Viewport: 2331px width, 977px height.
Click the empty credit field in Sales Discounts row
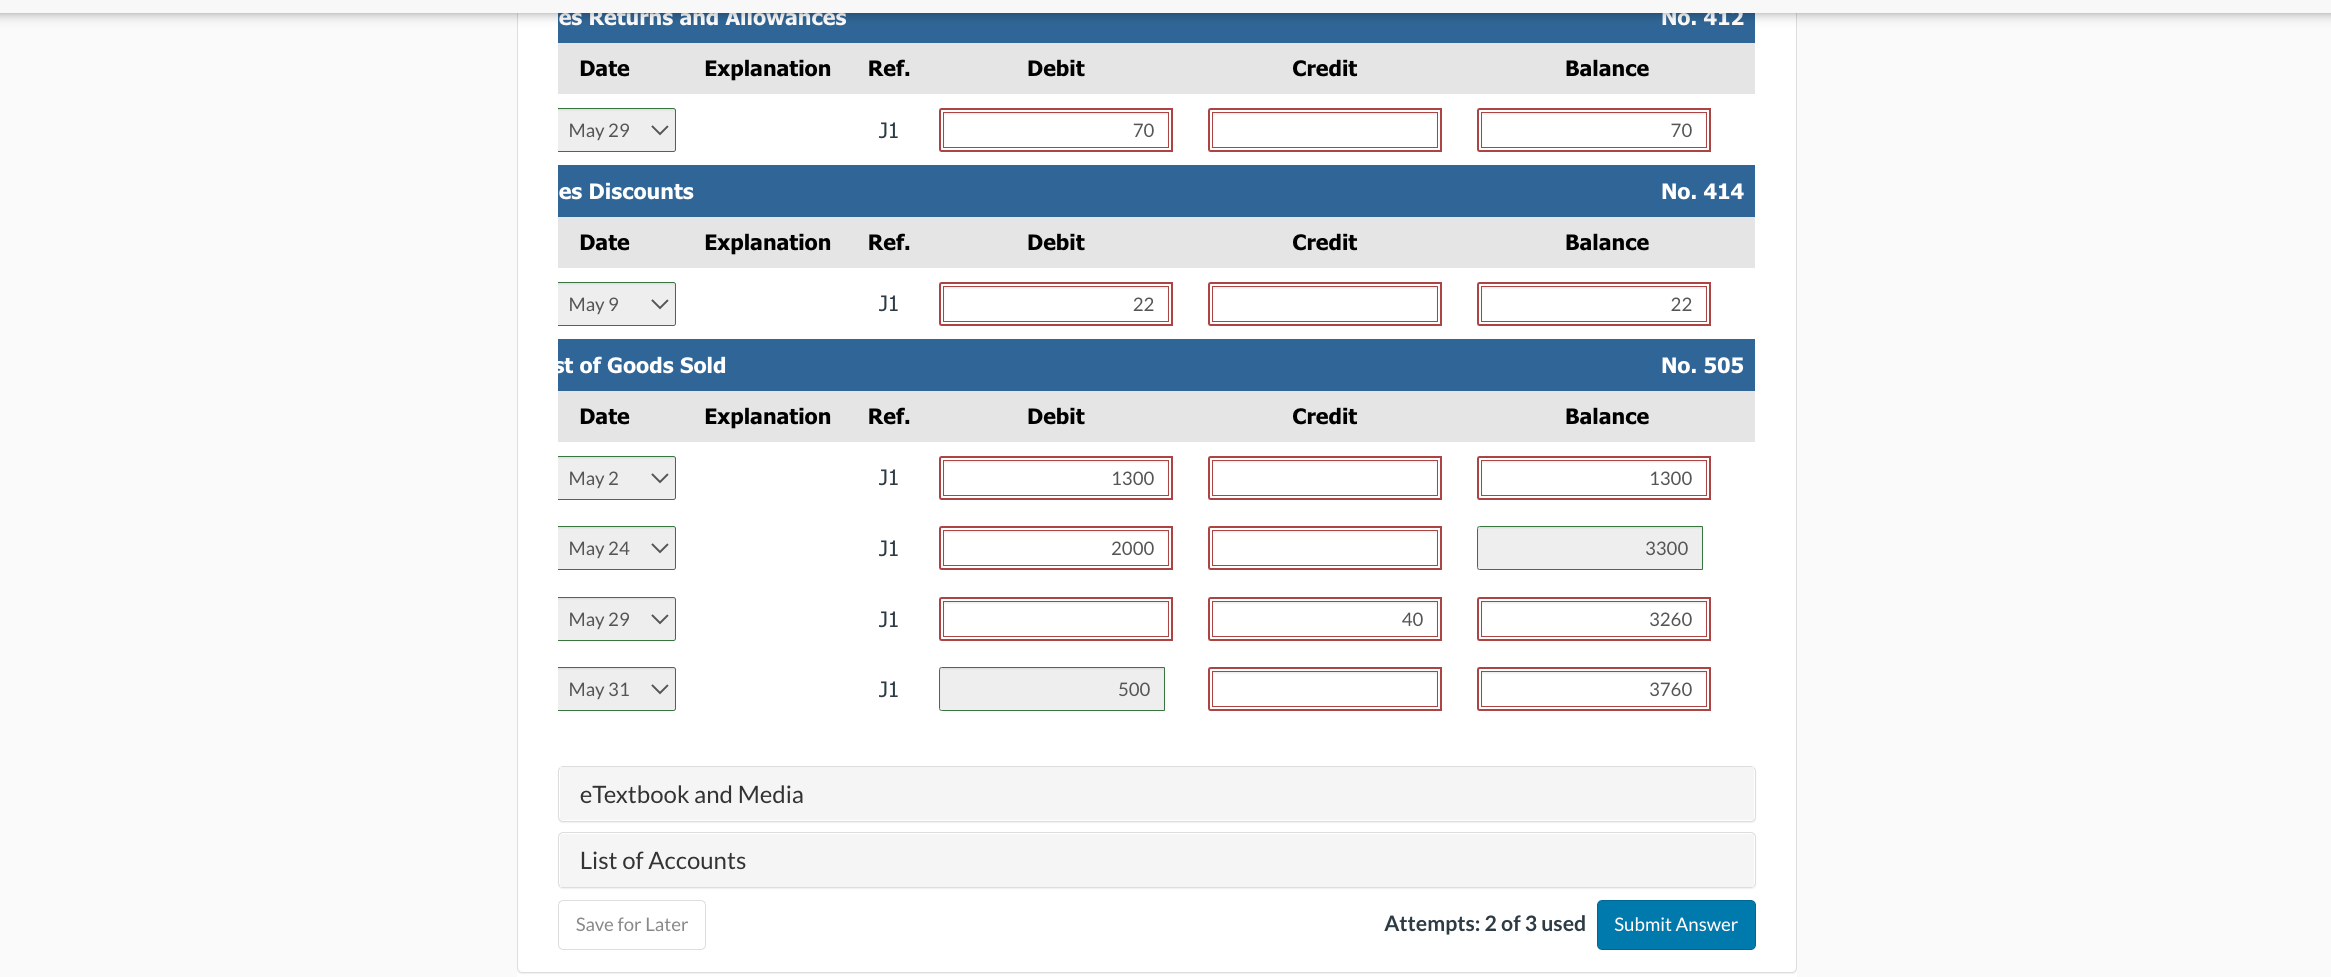[x=1325, y=304]
